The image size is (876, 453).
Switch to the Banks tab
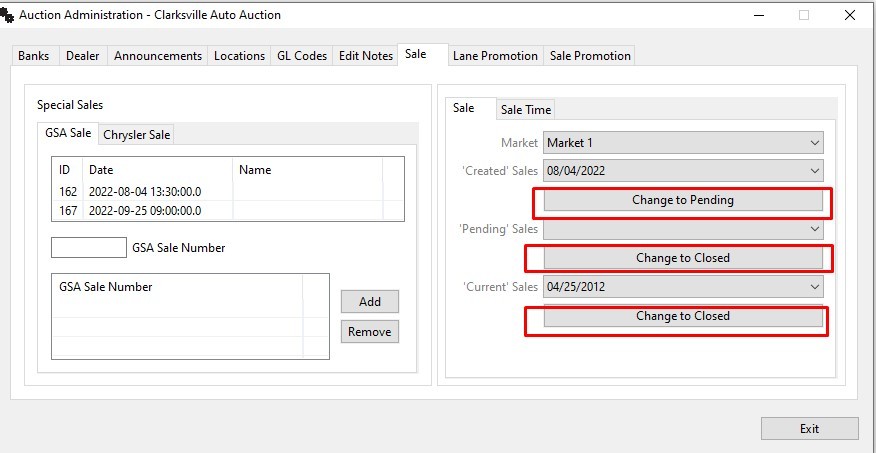pyautogui.click(x=34, y=56)
